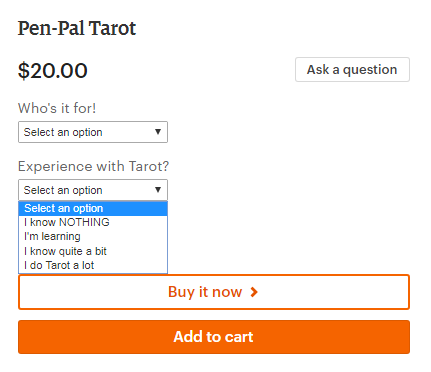The image size is (431, 372).
Task: Add the item to cart
Action: point(214,337)
